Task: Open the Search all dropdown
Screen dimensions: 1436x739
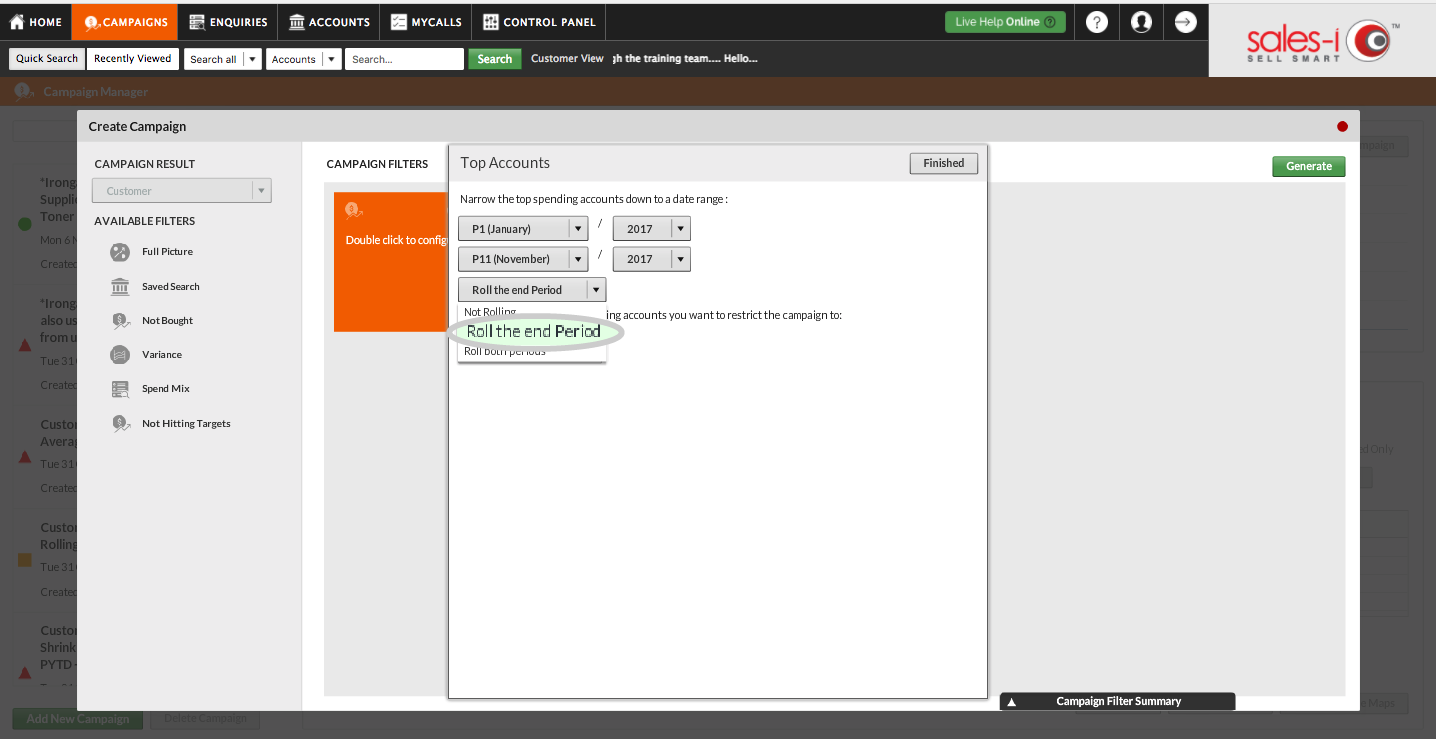Action: 222,59
